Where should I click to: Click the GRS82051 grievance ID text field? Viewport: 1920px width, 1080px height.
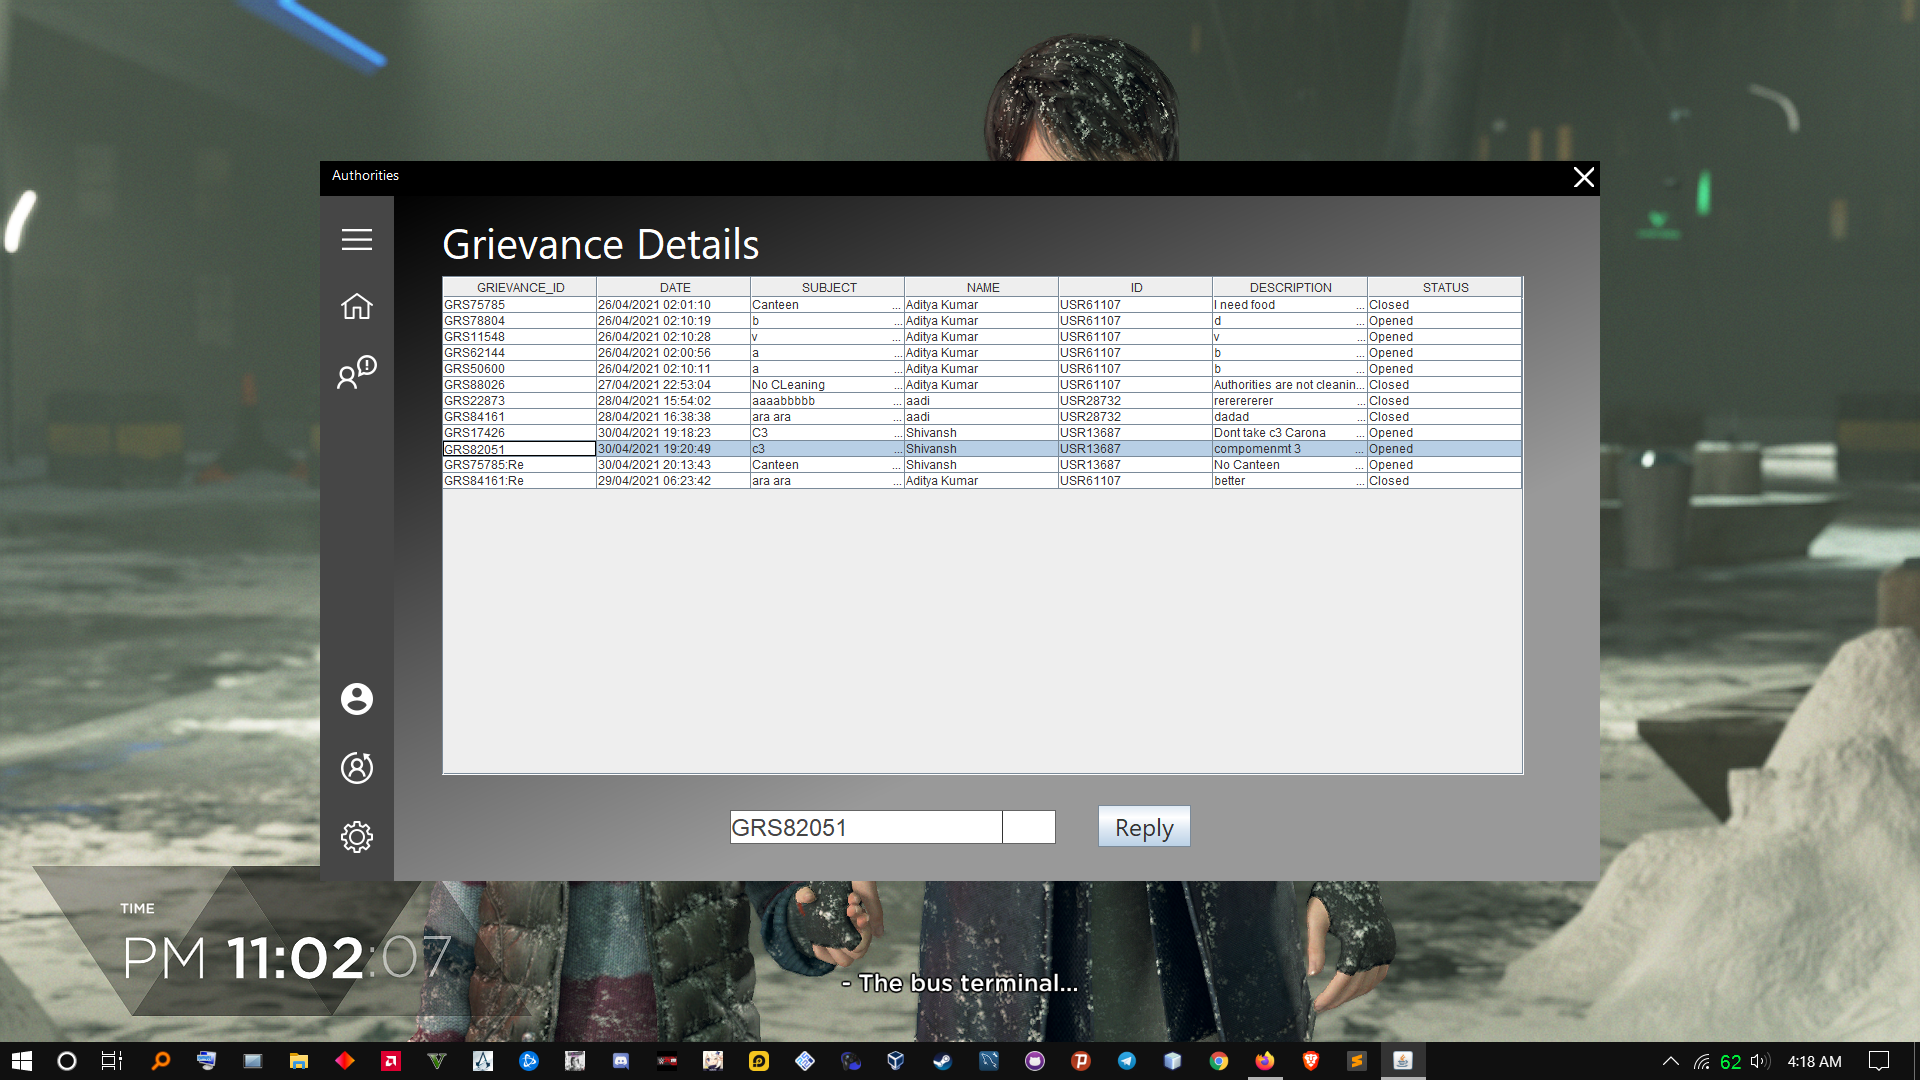(x=865, y=827)
